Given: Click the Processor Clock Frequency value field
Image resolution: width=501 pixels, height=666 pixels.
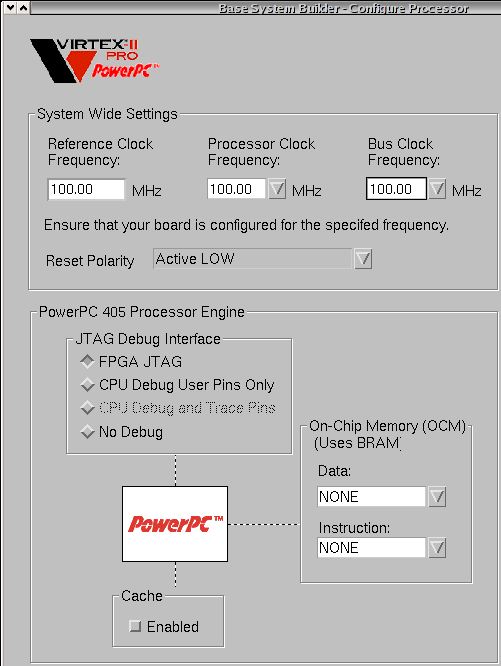Looking at the screenshot, I should [x=236, y=189].
